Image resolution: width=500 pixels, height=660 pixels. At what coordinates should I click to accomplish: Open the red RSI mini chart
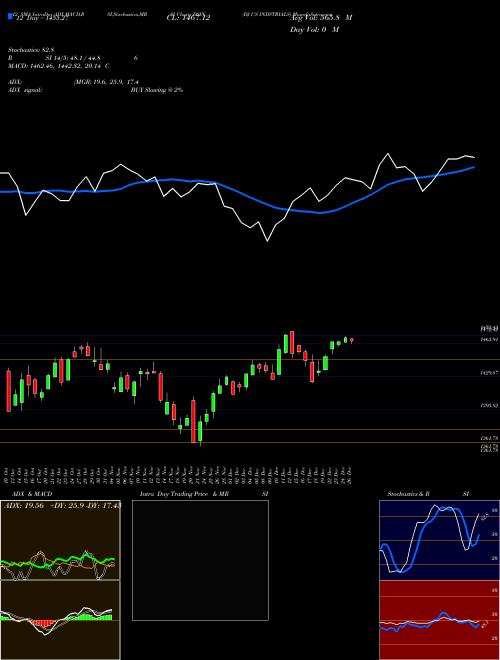click(x=439, y=620)
